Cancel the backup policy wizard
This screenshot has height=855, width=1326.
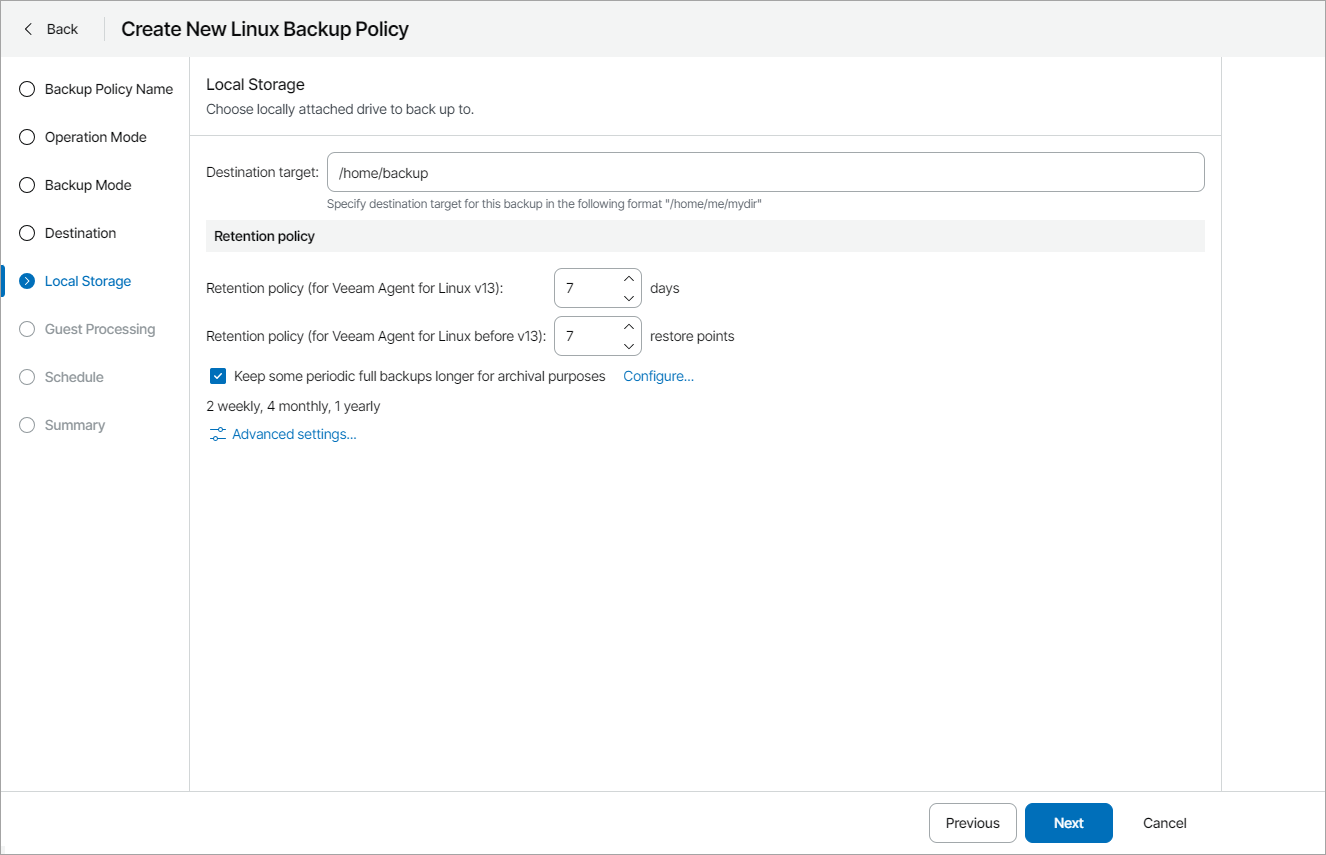click(1163, 822)
